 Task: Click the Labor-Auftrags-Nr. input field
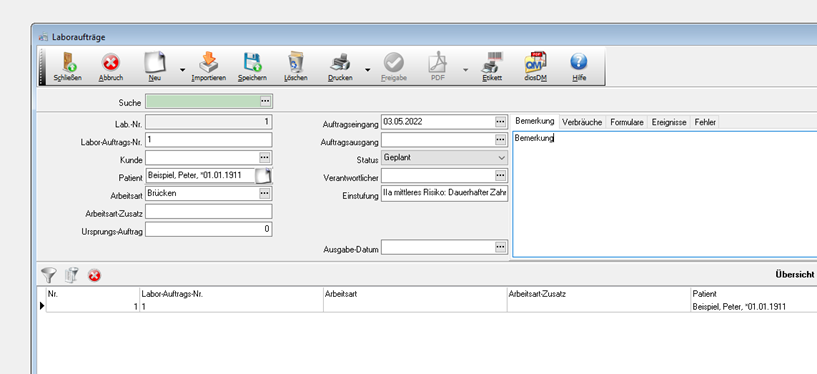208,140
